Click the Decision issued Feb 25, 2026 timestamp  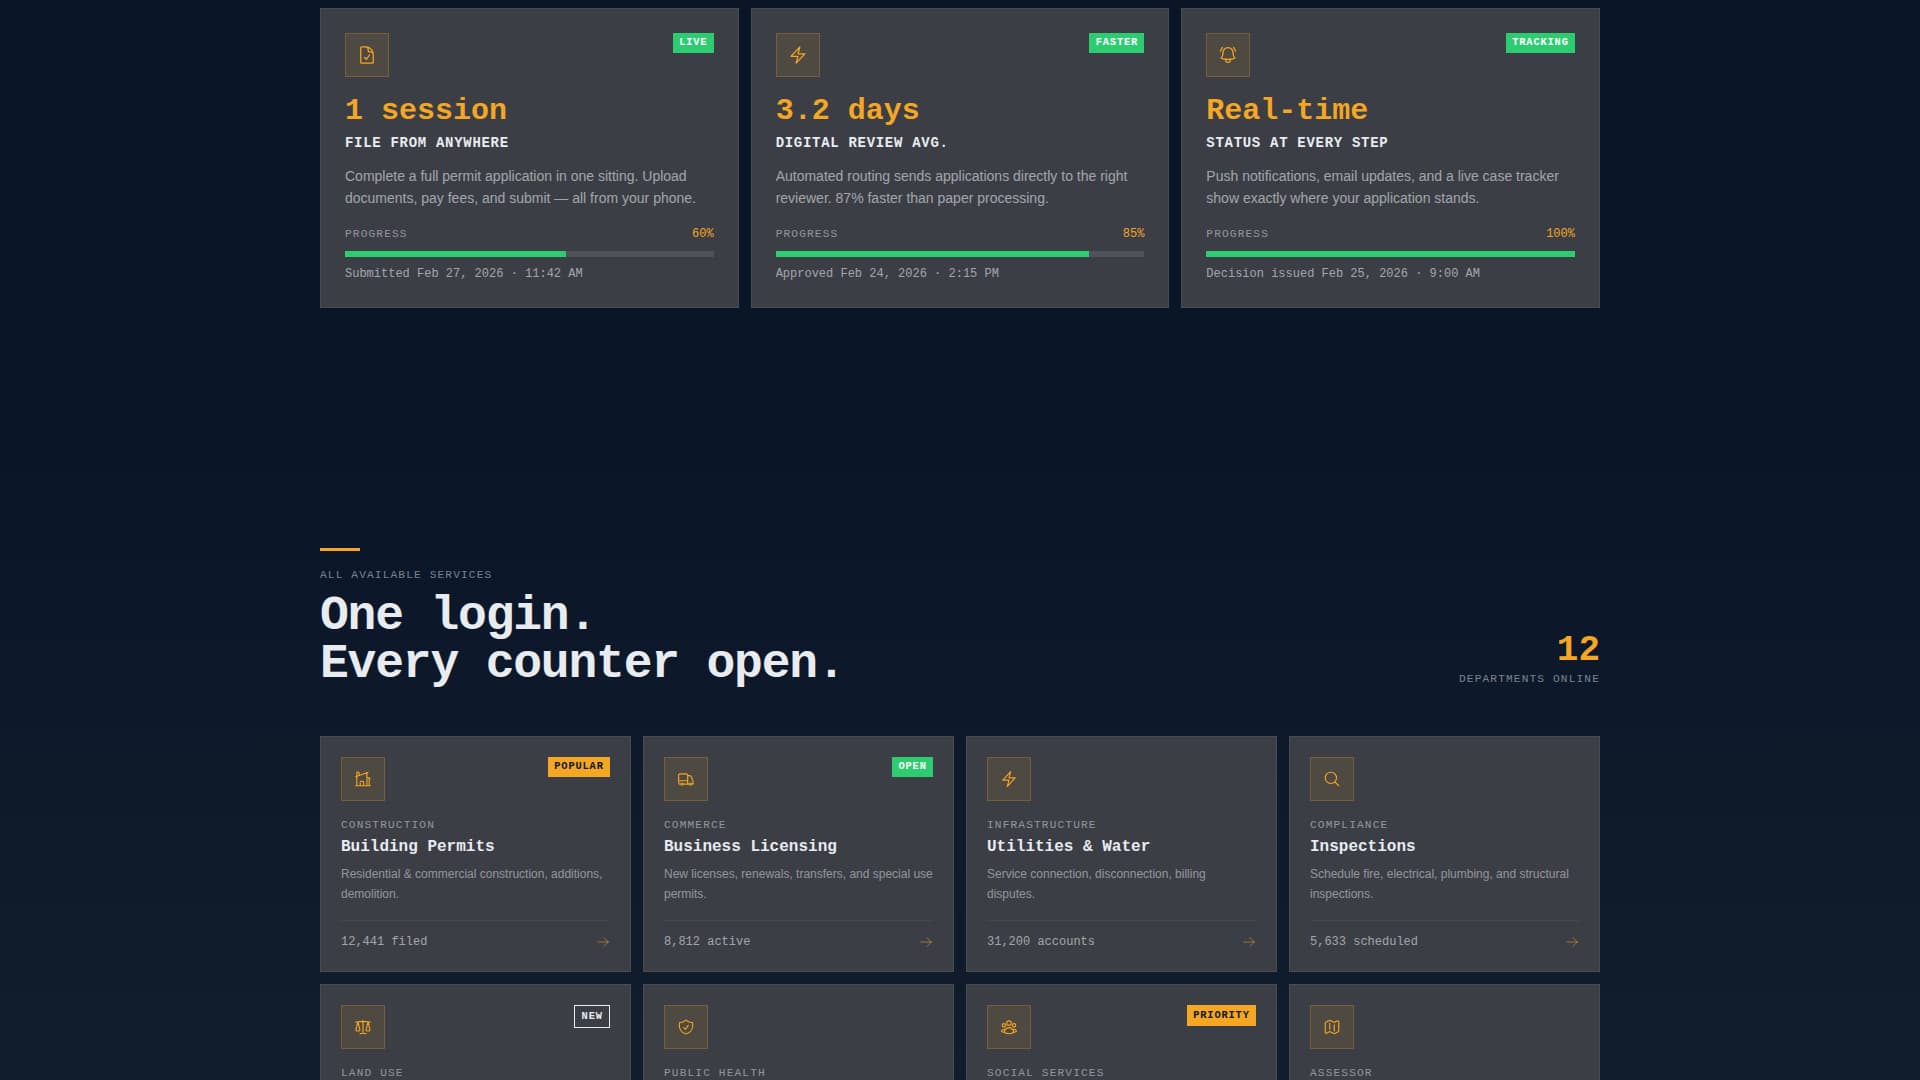click(x=1343, y=273)
